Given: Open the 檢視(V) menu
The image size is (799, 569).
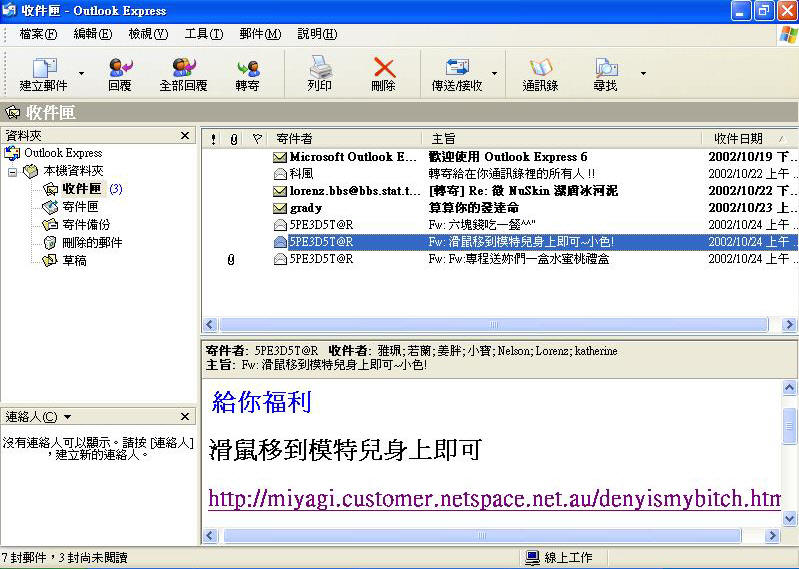Looking at the screenshot, I should pyautogui.click(x=148, y=34).
